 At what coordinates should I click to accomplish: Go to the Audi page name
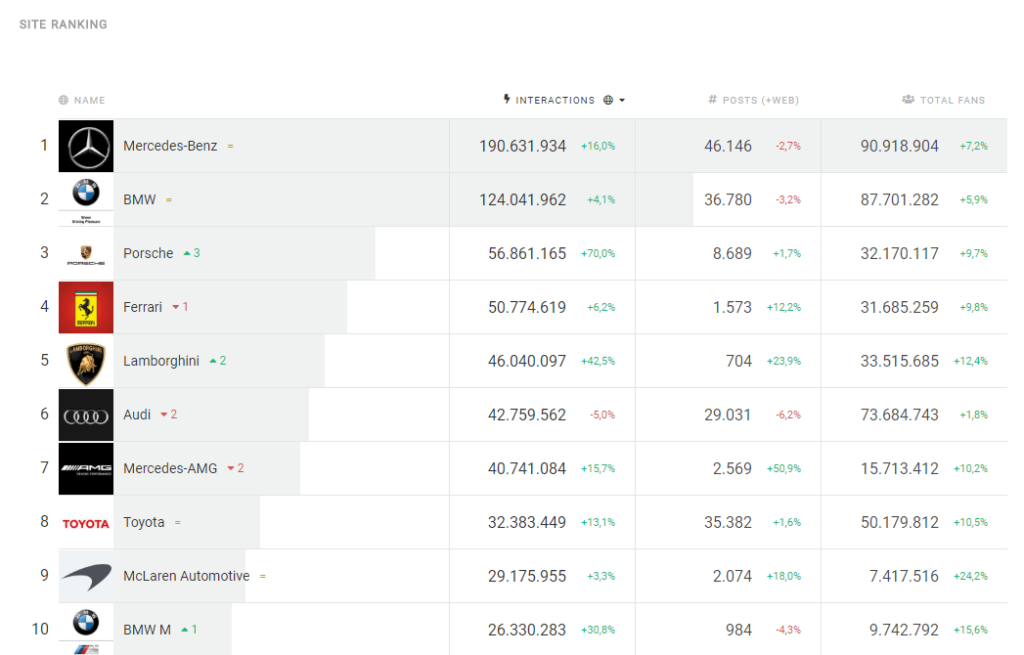[x=137, y=415]
